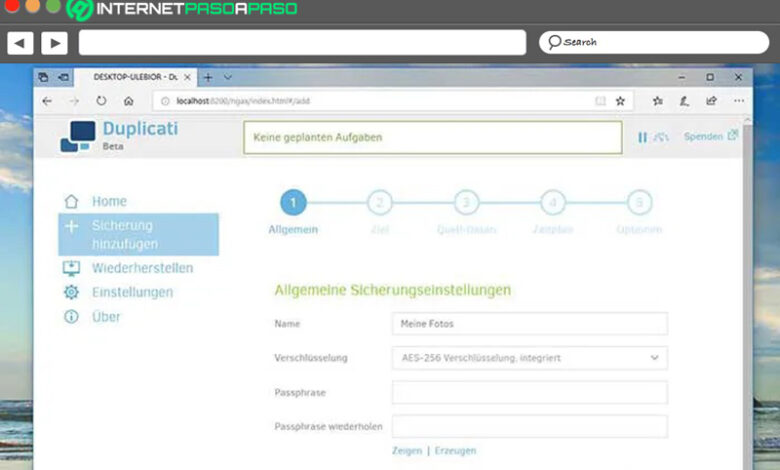780x470 pixels.
Task: Select wizard step 3 circle
Action: (466, 202)
